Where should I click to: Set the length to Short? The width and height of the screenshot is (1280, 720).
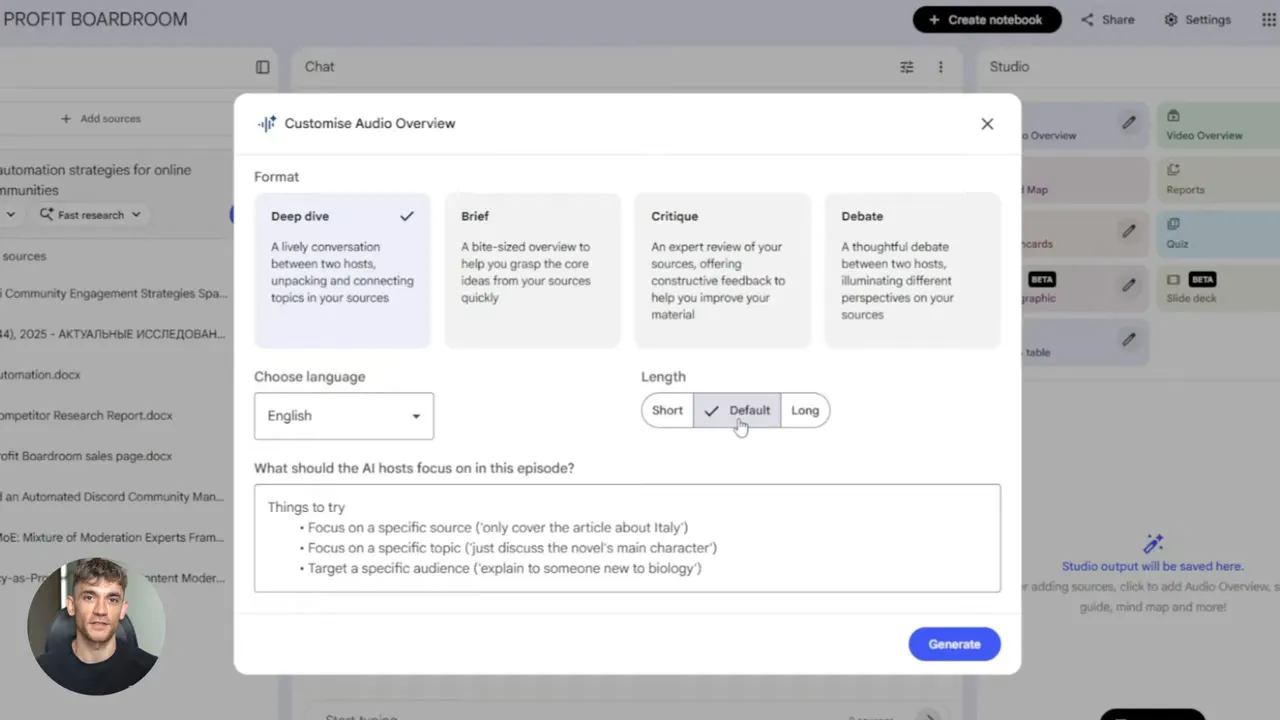(667, 410)
